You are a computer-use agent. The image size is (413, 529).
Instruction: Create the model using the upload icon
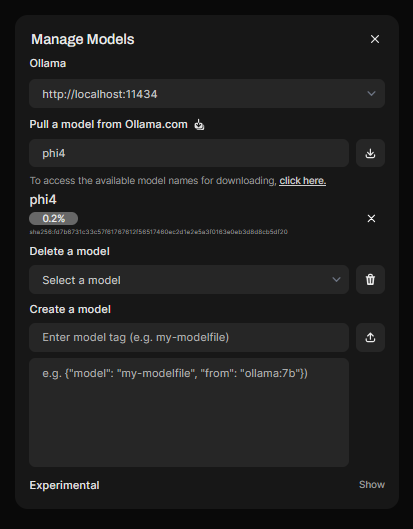pos(370,337)
